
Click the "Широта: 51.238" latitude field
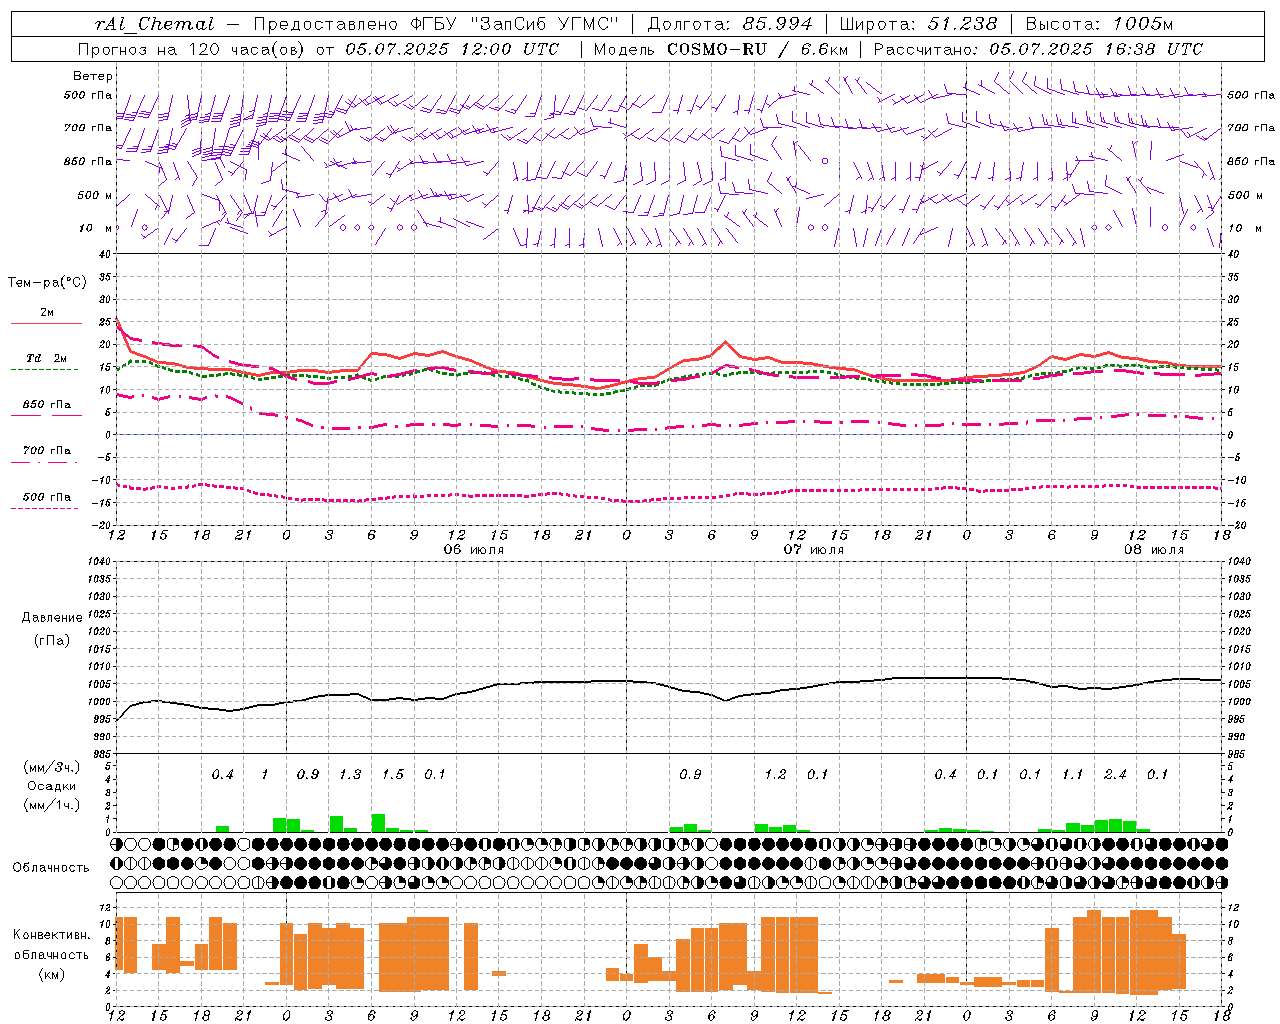(918, 24)
